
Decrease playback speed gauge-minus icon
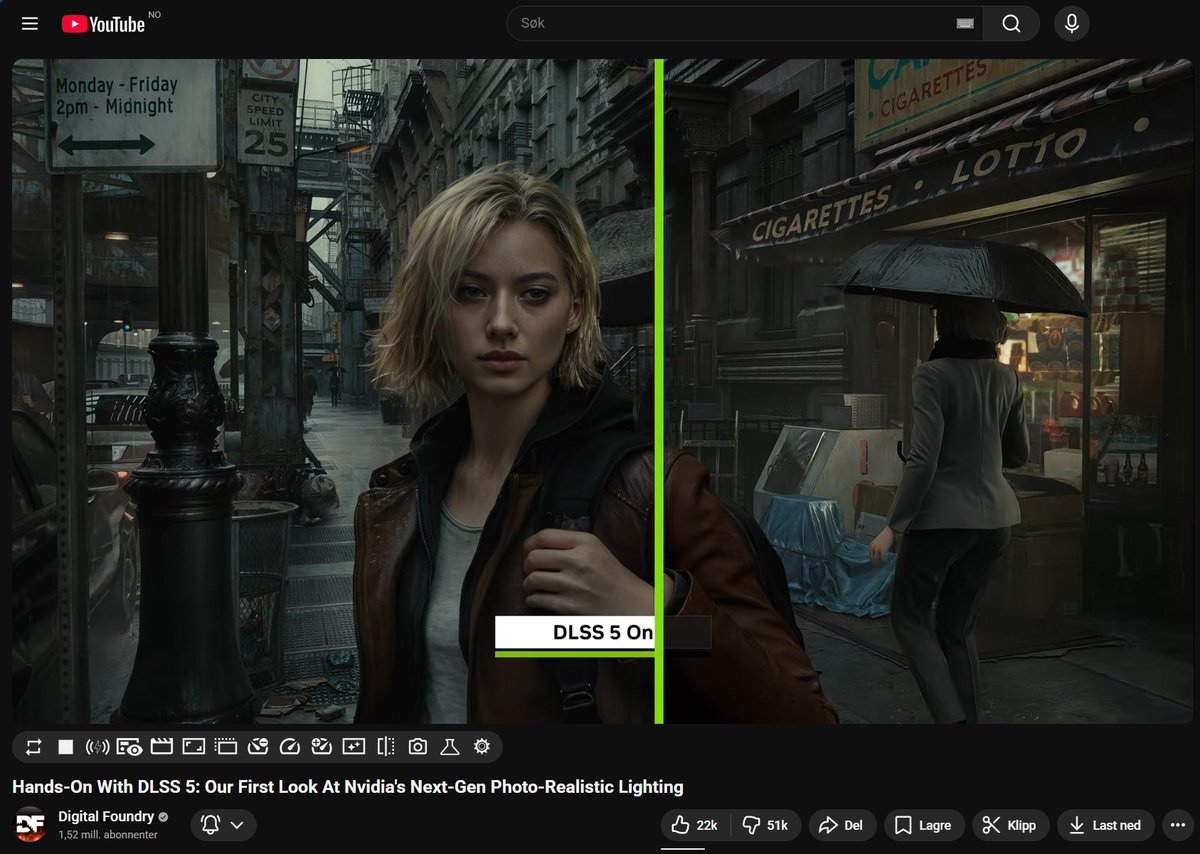click(258, 747)
